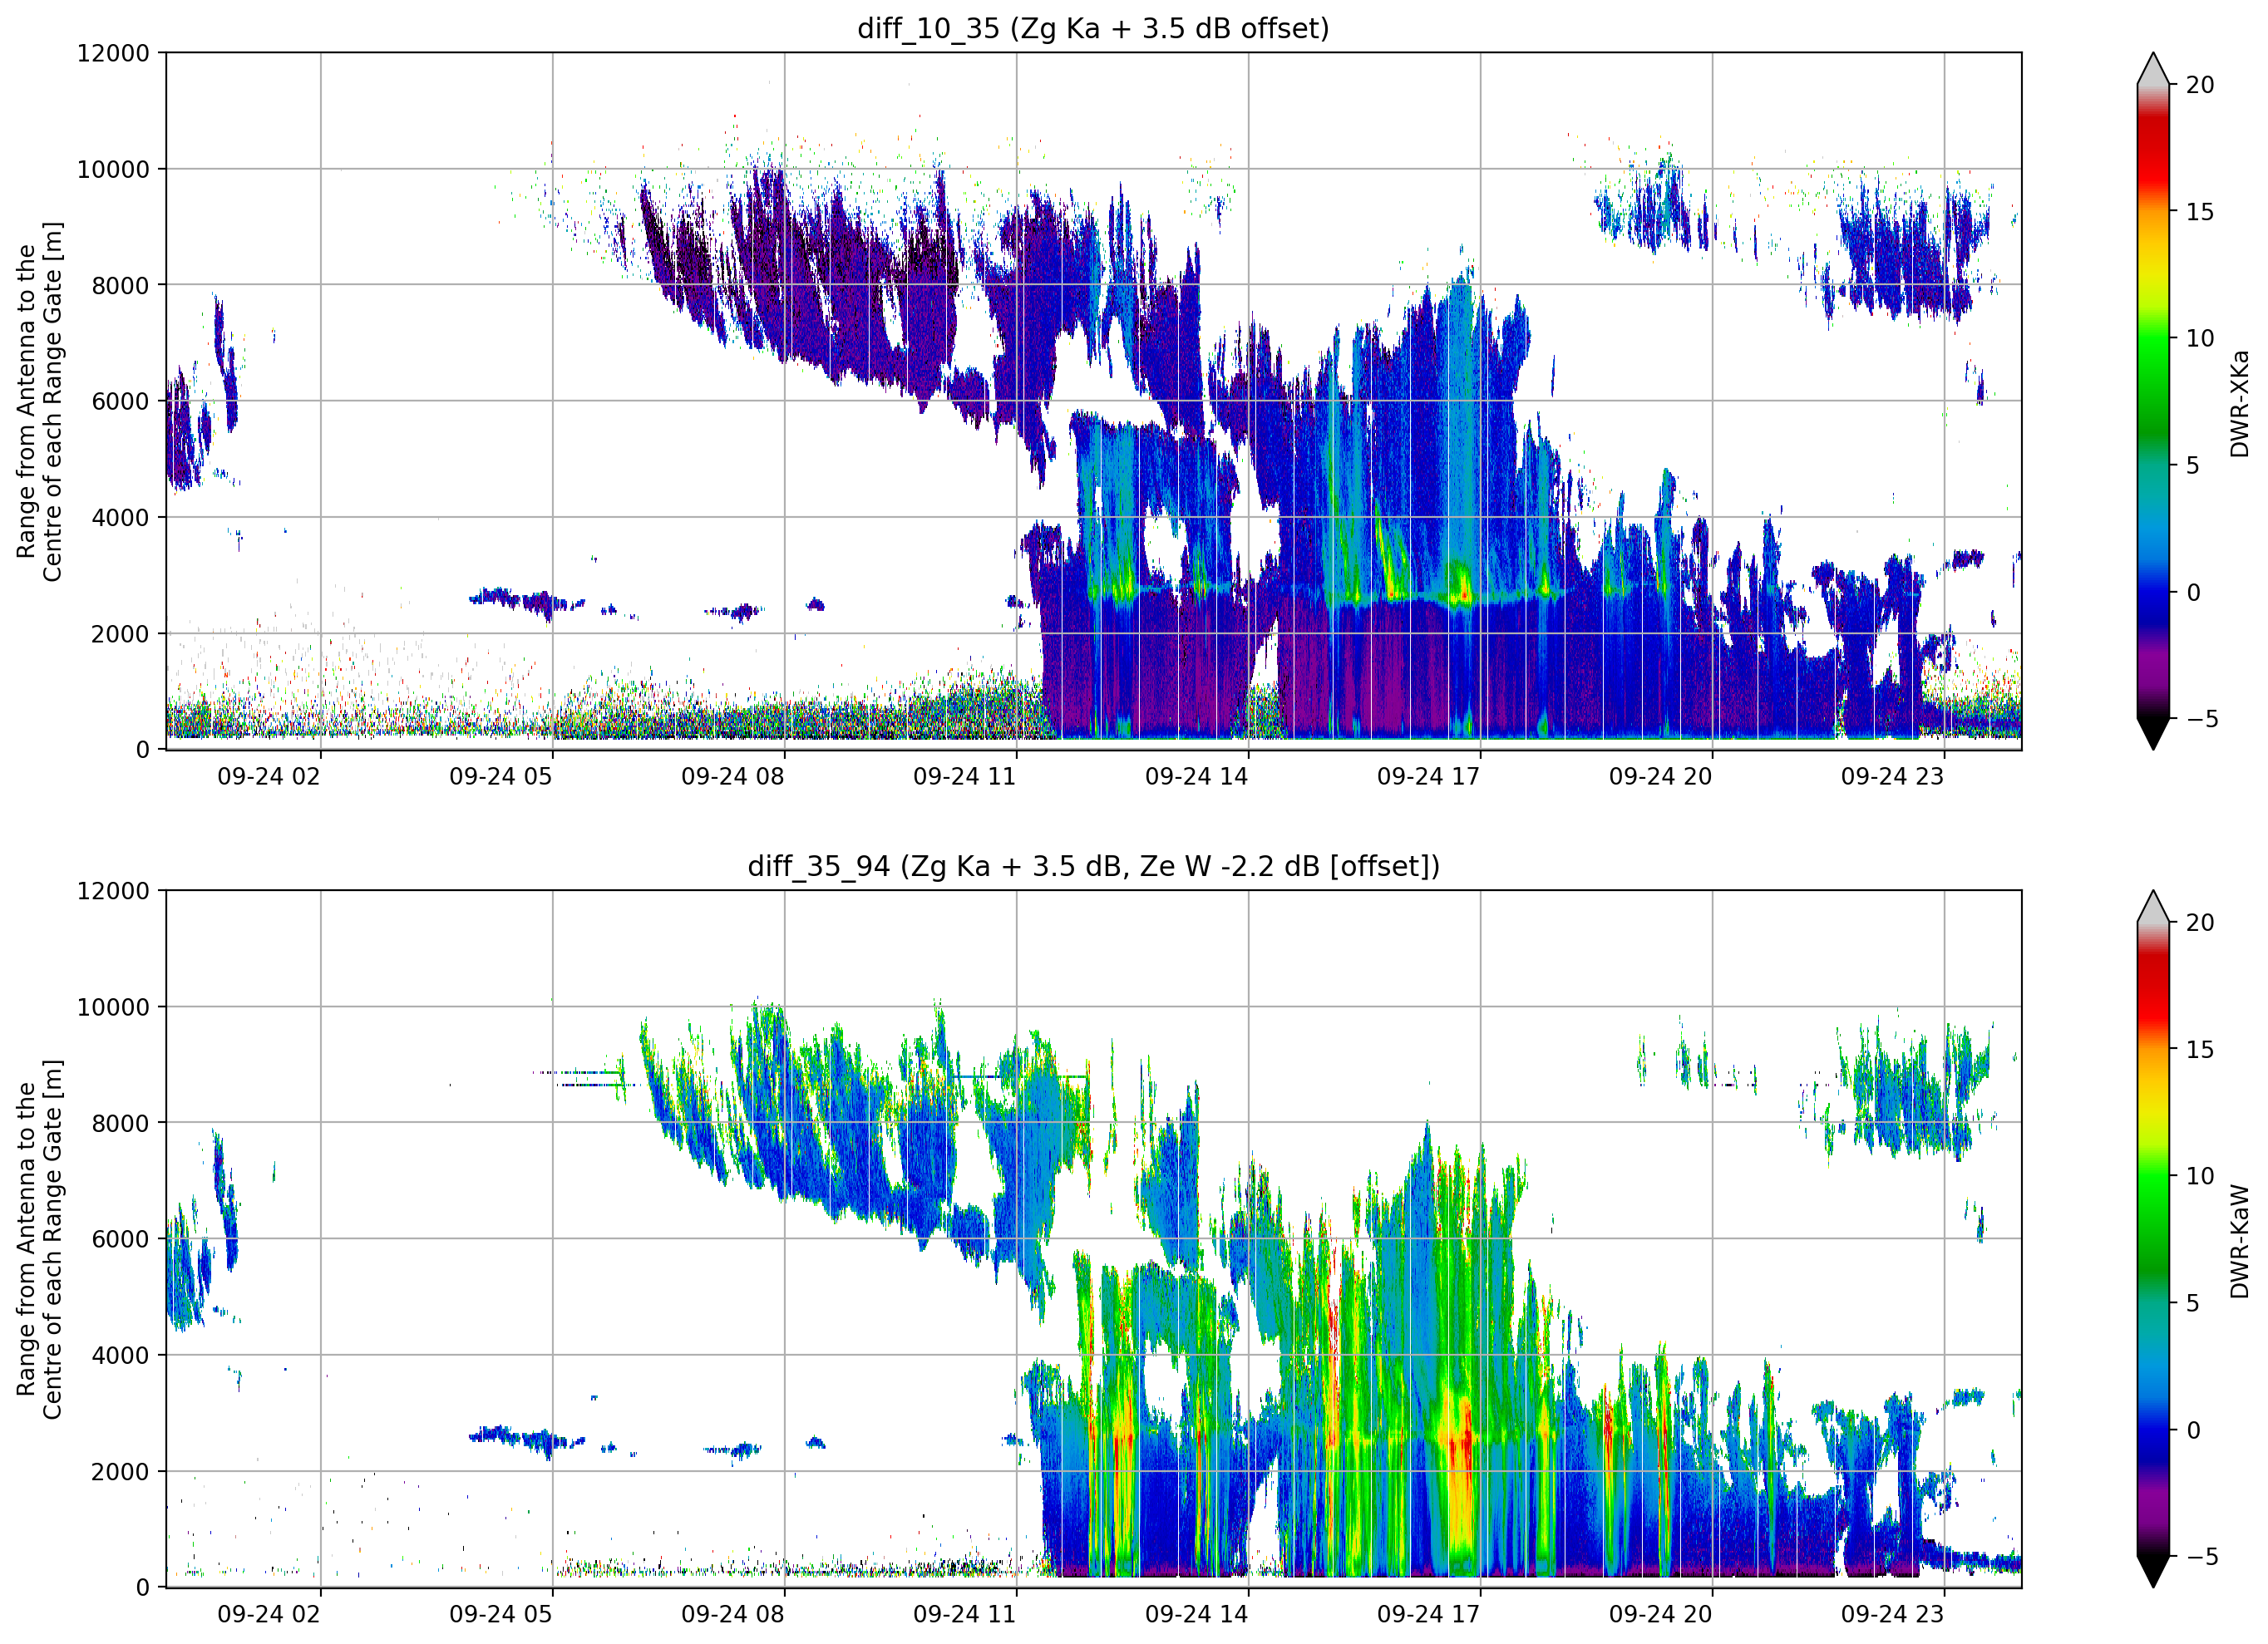Image resolution: width=2268 pixels, height=1644 pixels.
Task: Click the 15 tick on the DWR-XKa colorbar
Action: click(2199, 212)
